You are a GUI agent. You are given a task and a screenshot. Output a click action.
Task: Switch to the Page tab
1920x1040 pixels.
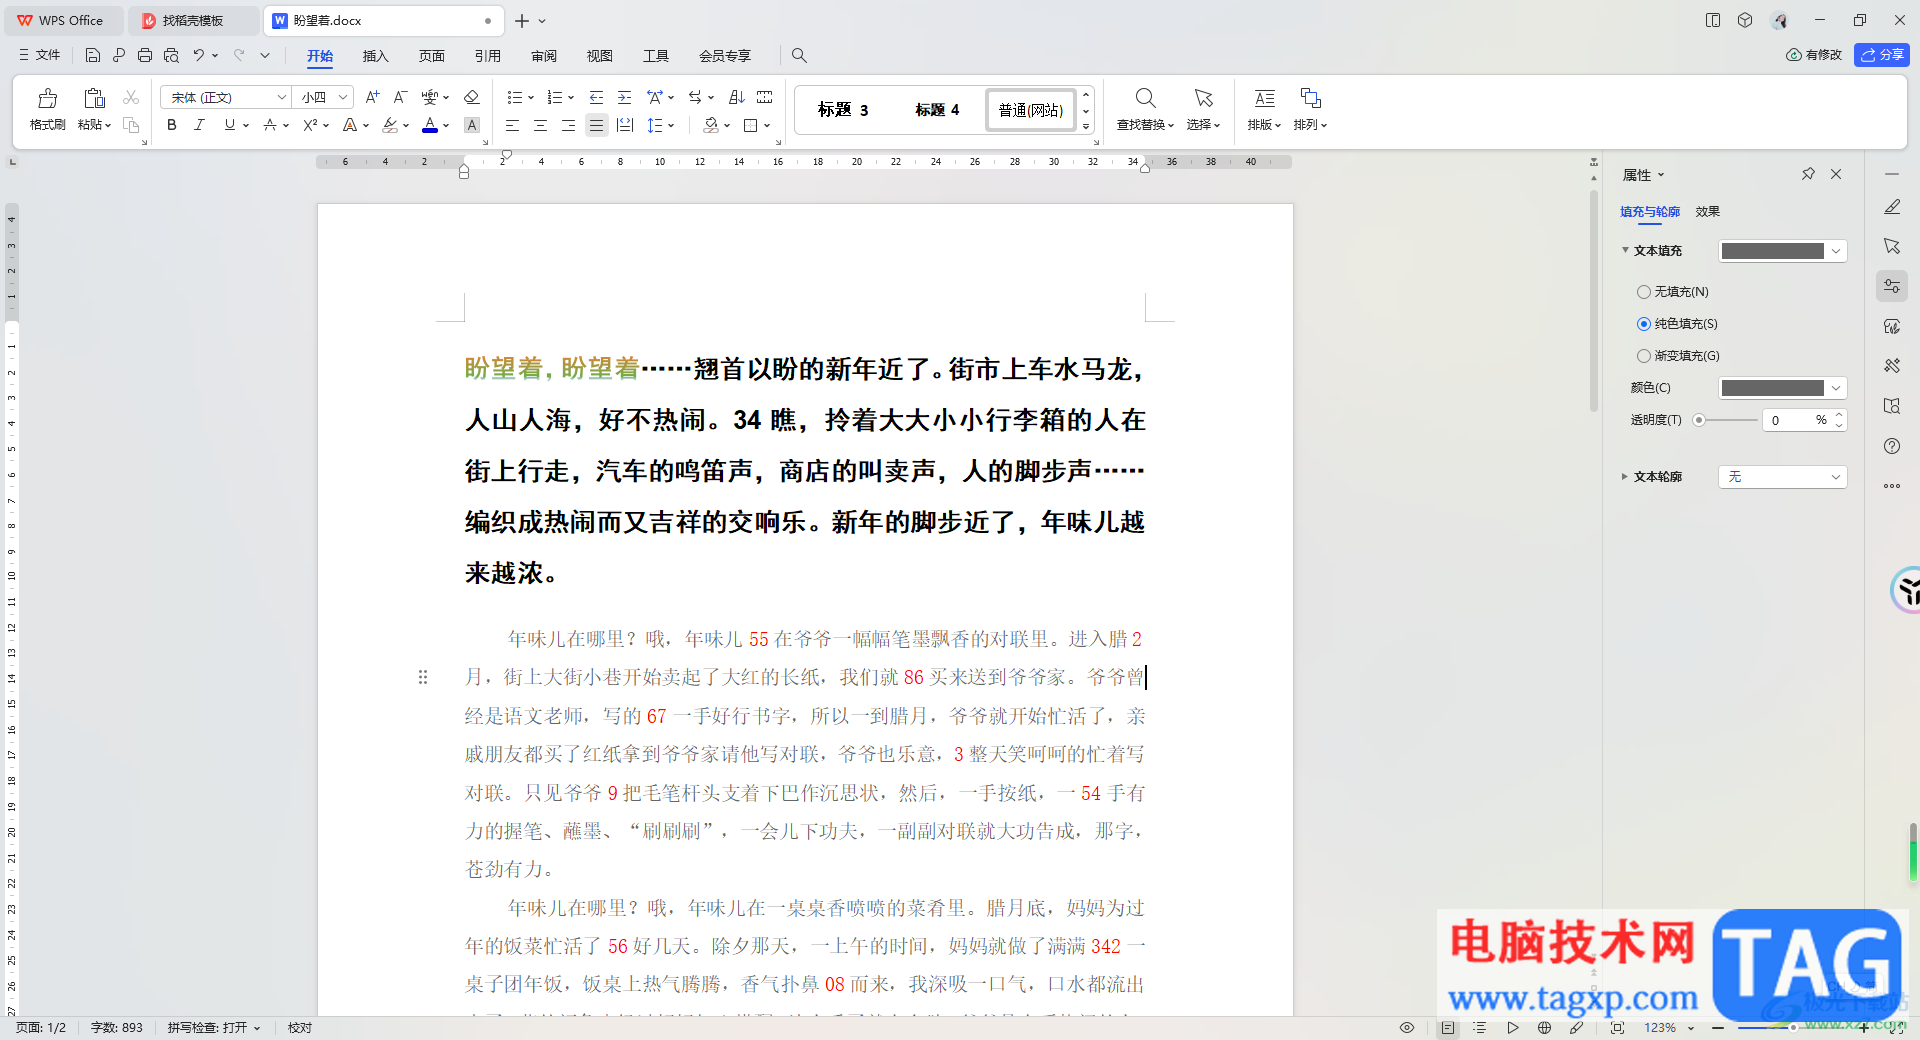[x=431, y=56]
